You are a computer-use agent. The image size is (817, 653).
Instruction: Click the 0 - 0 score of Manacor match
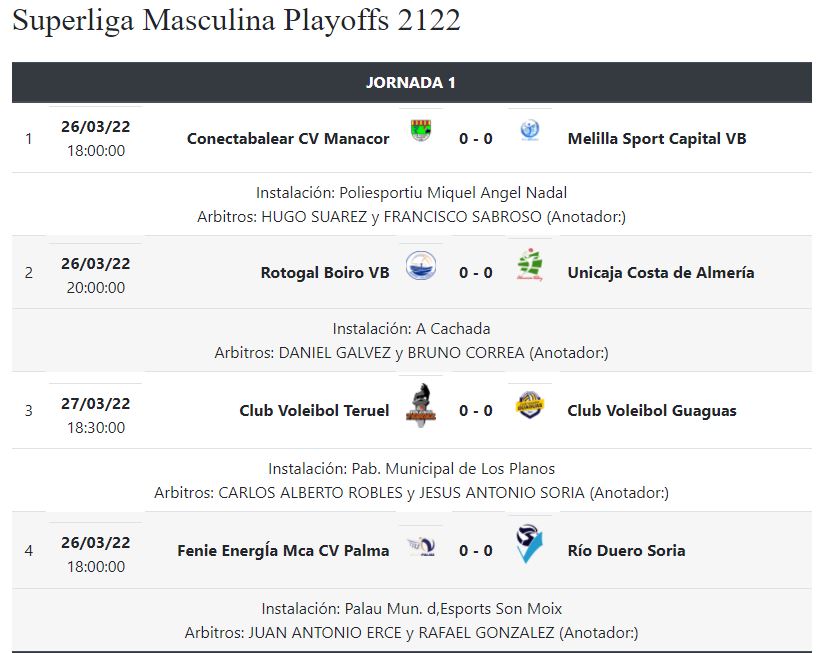[x=476, y=139]
